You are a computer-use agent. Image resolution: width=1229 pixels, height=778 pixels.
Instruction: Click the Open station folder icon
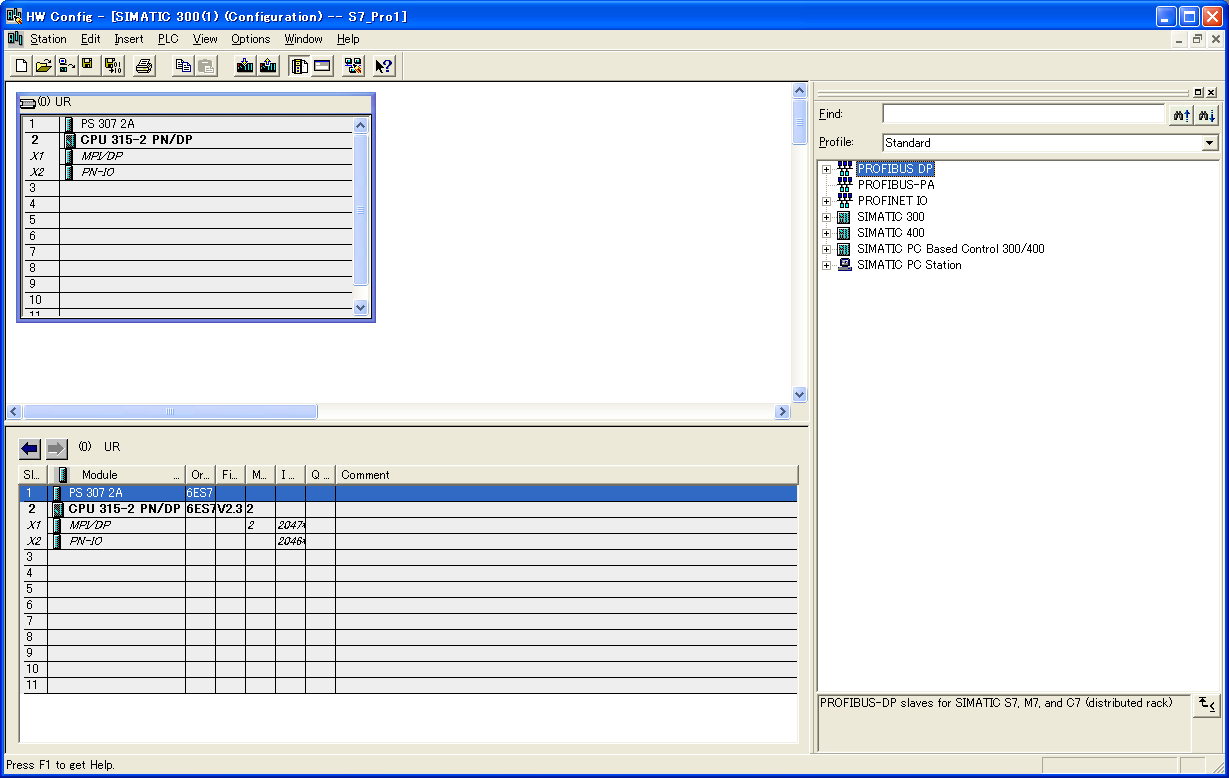pos(43,66)
